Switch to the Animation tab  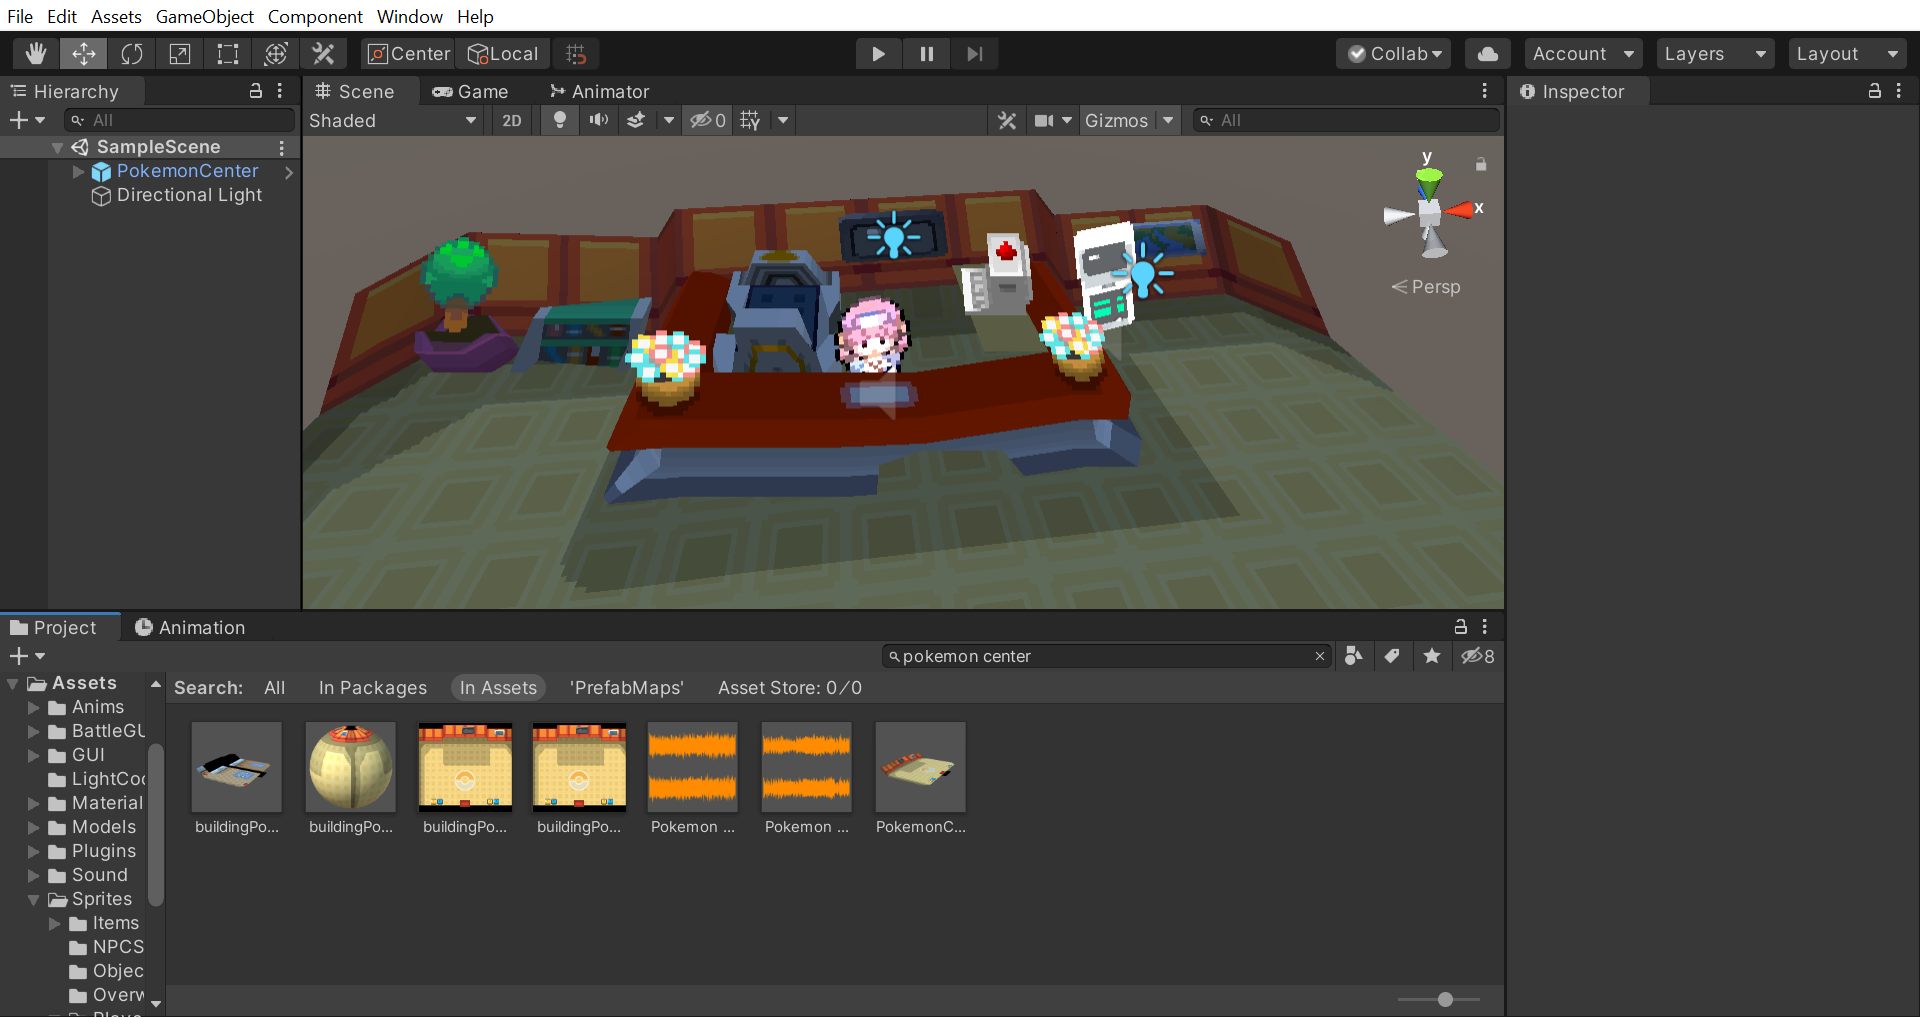click(x=190, y=627)
